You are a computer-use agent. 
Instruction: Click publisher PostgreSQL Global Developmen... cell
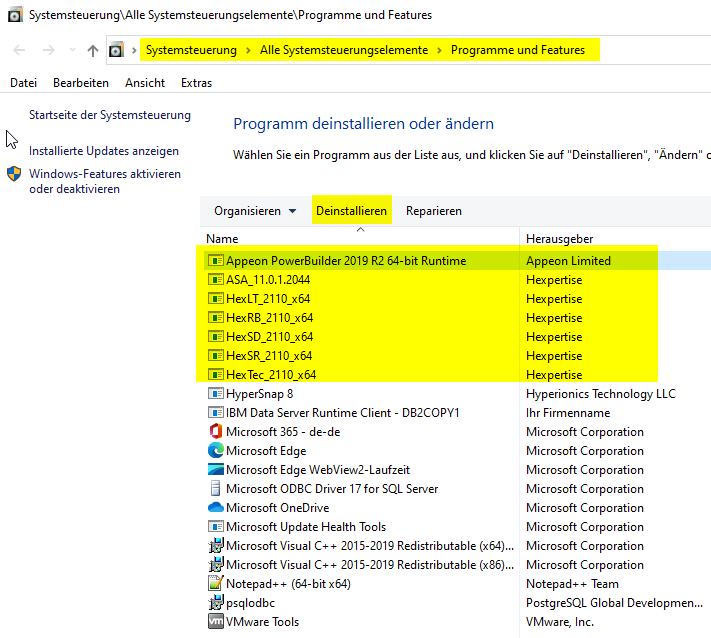(x=614, y=603)
